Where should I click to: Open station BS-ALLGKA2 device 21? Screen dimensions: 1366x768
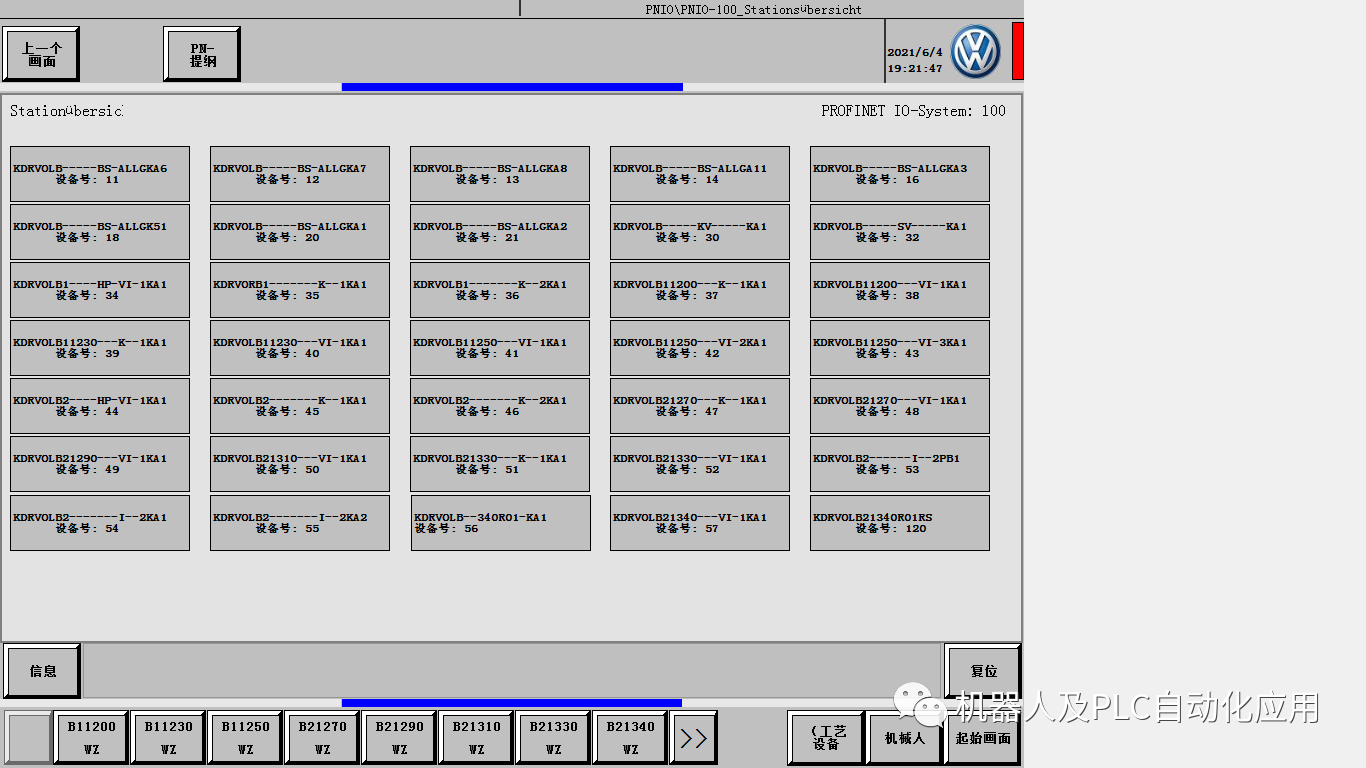coord(500,232)
